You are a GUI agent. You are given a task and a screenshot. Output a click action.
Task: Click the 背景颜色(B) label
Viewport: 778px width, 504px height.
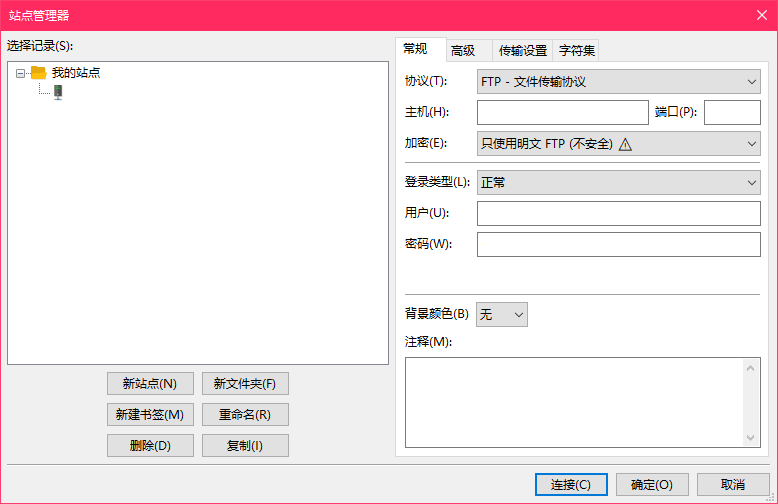[437, 314]
